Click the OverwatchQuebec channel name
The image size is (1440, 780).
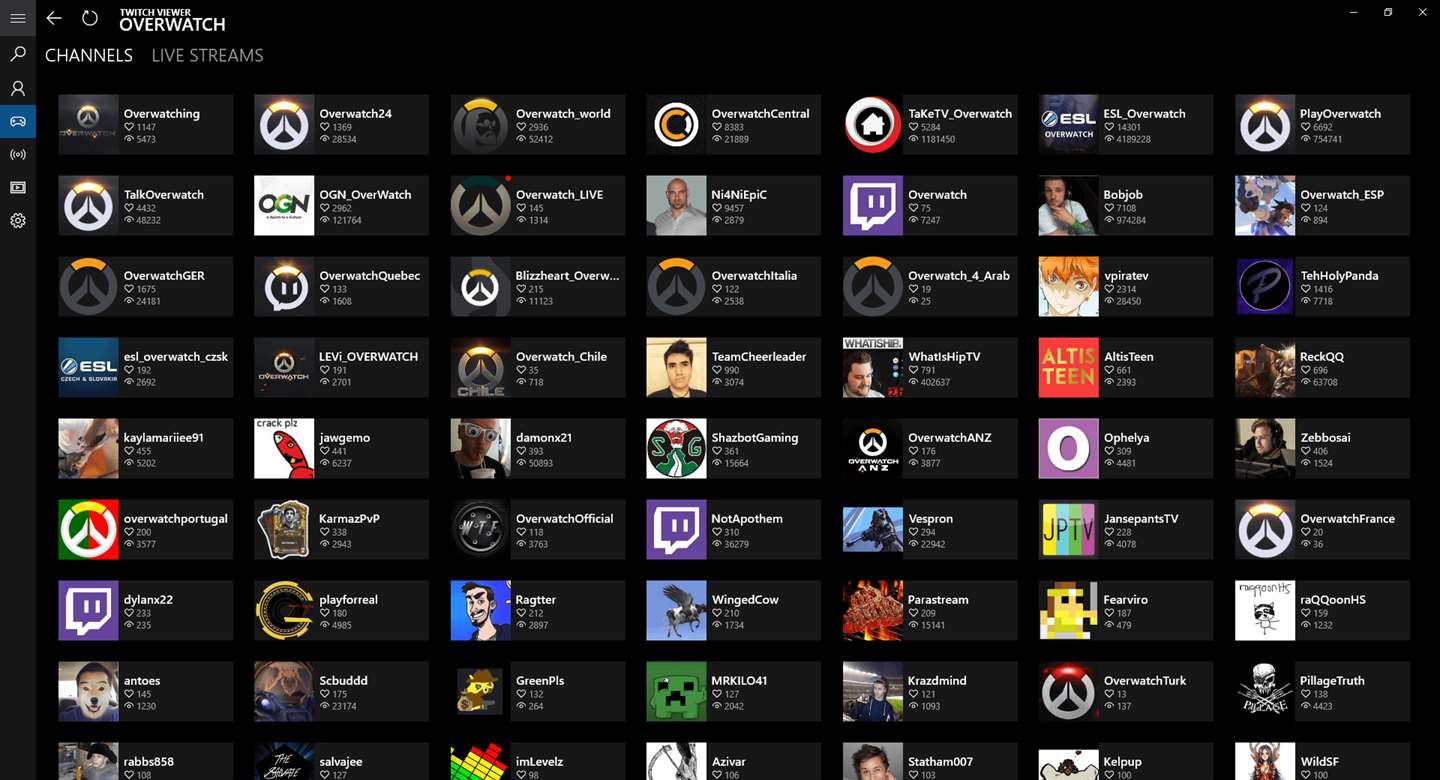[370, 276]
